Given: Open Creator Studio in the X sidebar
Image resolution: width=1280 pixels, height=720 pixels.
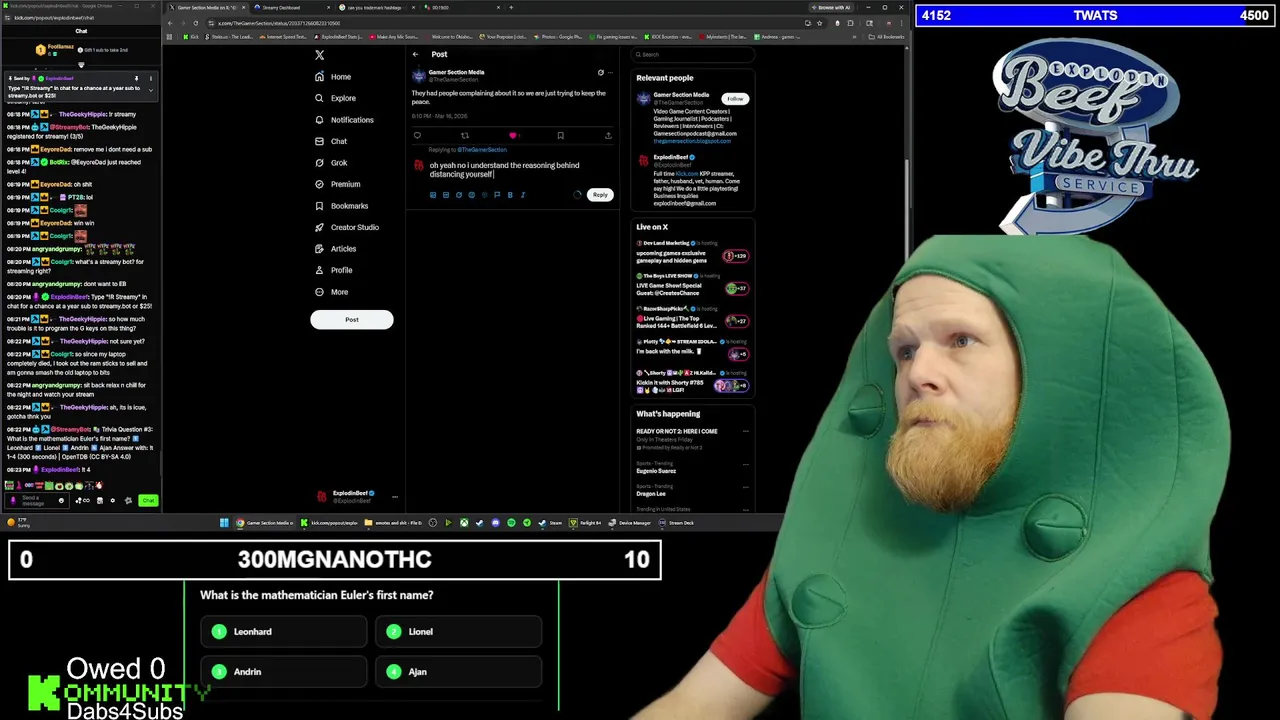Looking at the screenshot, I should [346, 227].
